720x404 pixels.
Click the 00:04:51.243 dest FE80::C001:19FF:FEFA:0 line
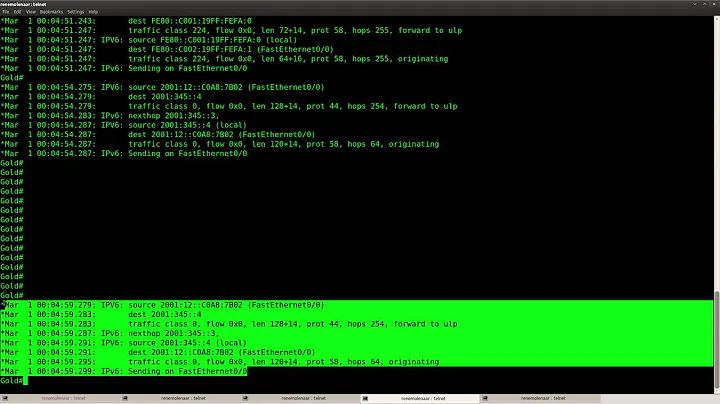pos(126,21)
